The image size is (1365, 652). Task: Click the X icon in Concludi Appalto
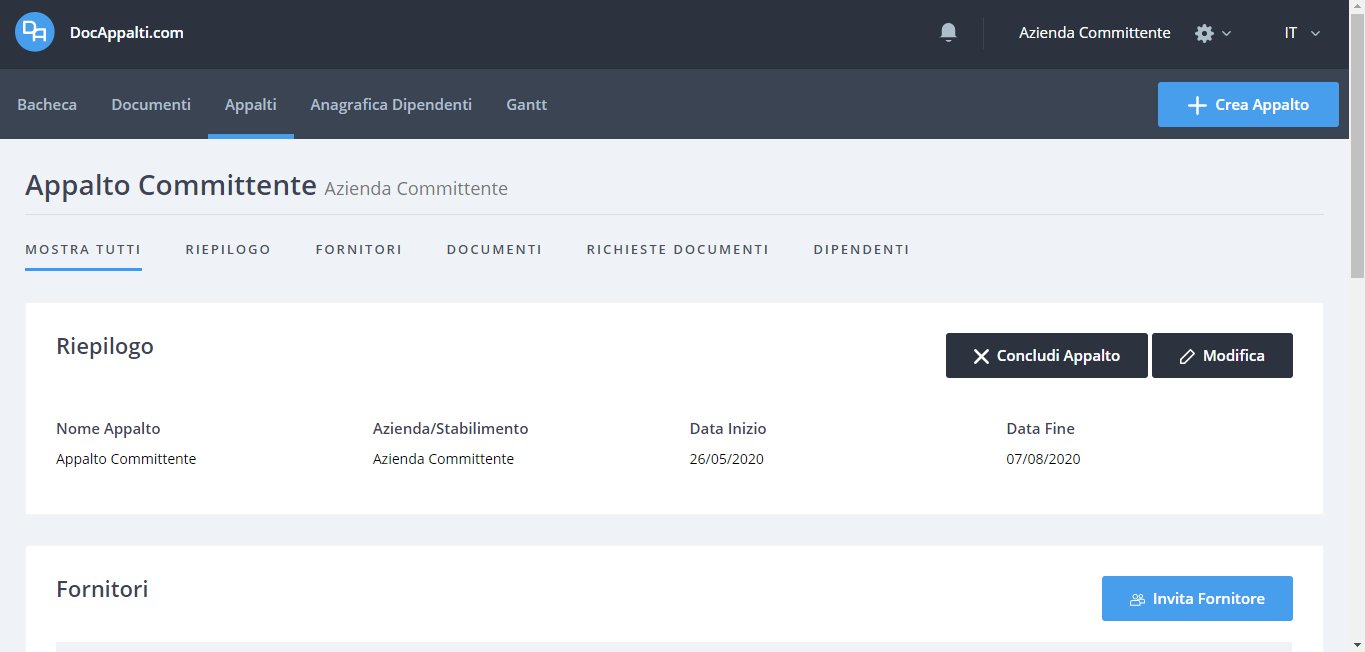(x=981, y=356)
